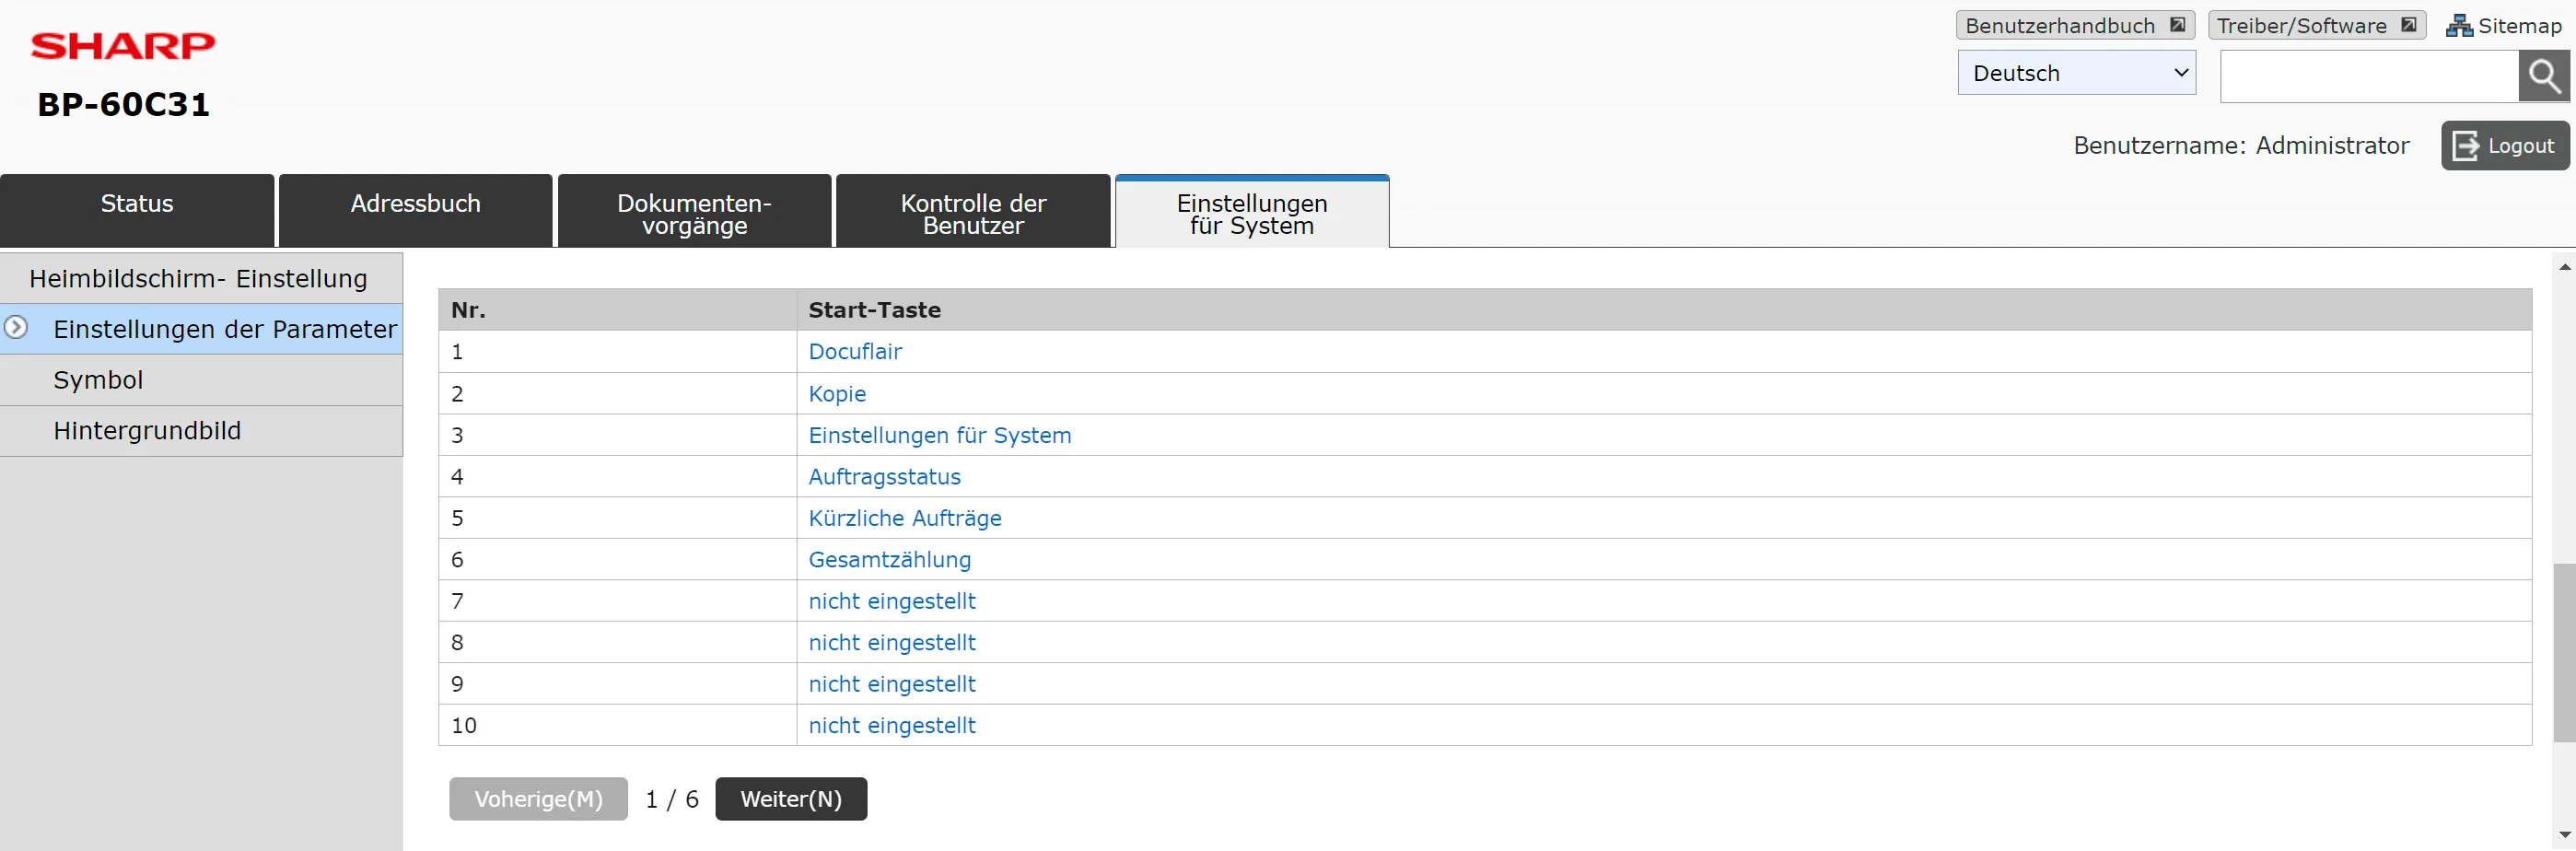The width and height of the screenshot is (2576, 851).
Task: Open the Treiber/Software external link
Action: point(2316,26)
